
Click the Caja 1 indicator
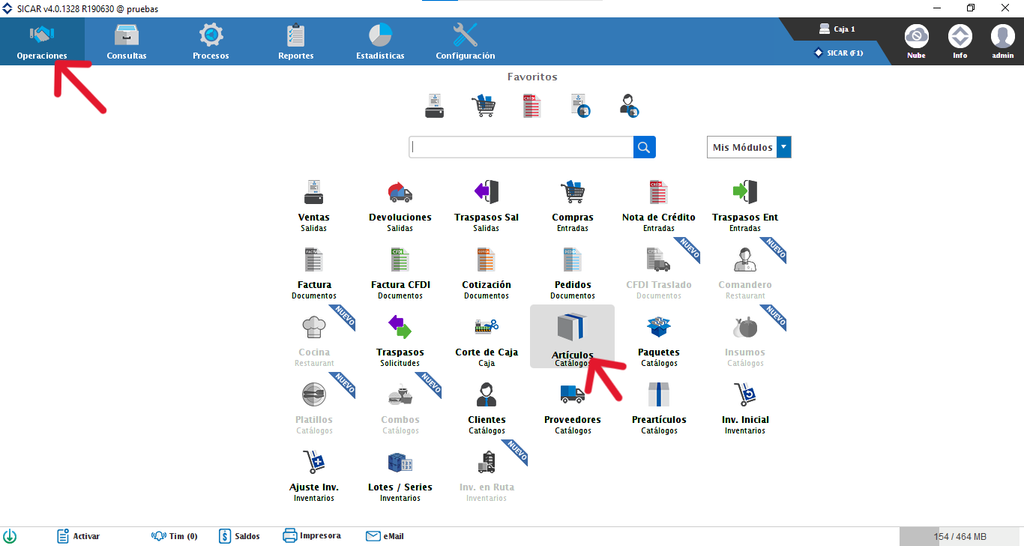837,29
